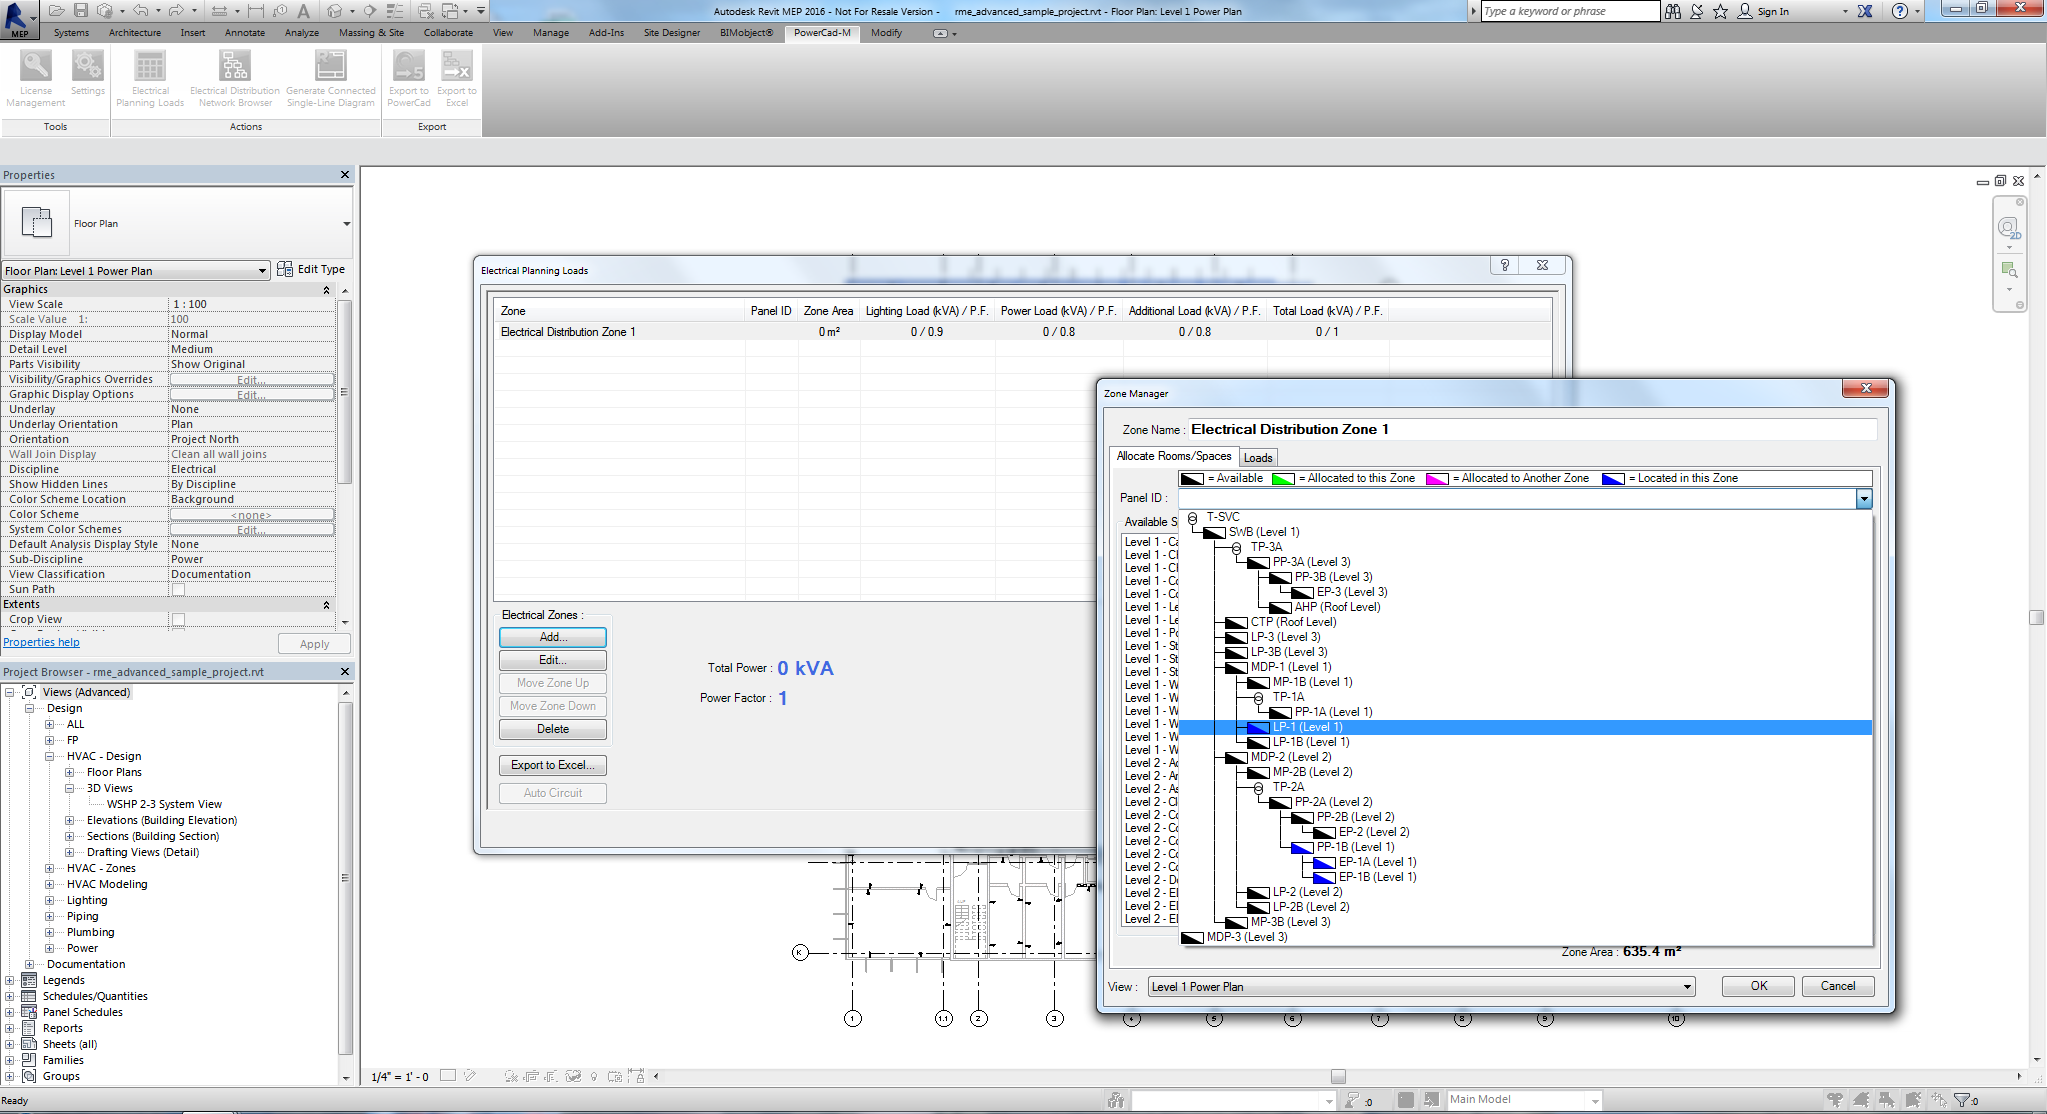Click the Export to PowerCad icon
Viewport: 2047px width, 1114px height.
[x=408, y=67]
